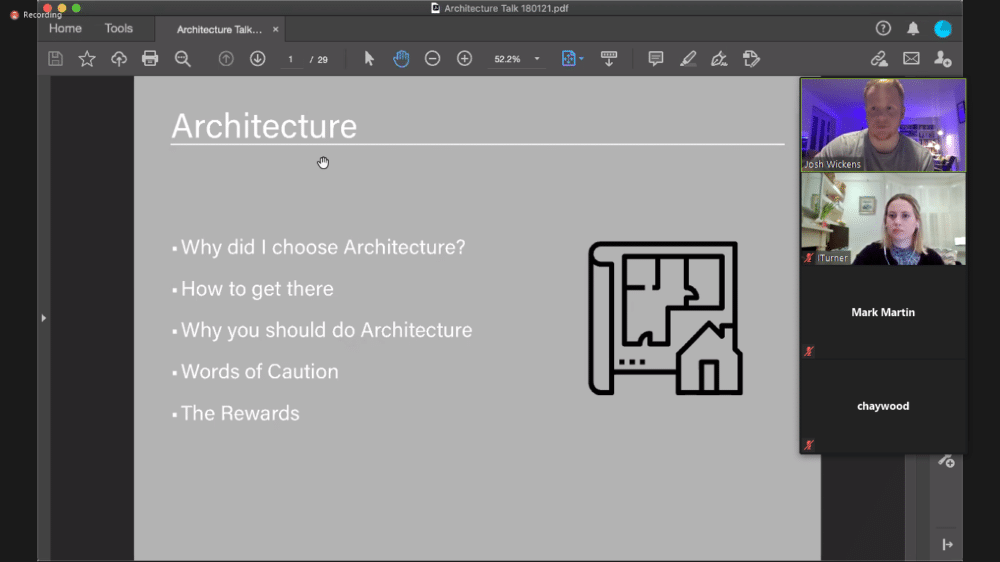
Task: Close the Architecture Talk document tab
Action: (x=276, y=29)
